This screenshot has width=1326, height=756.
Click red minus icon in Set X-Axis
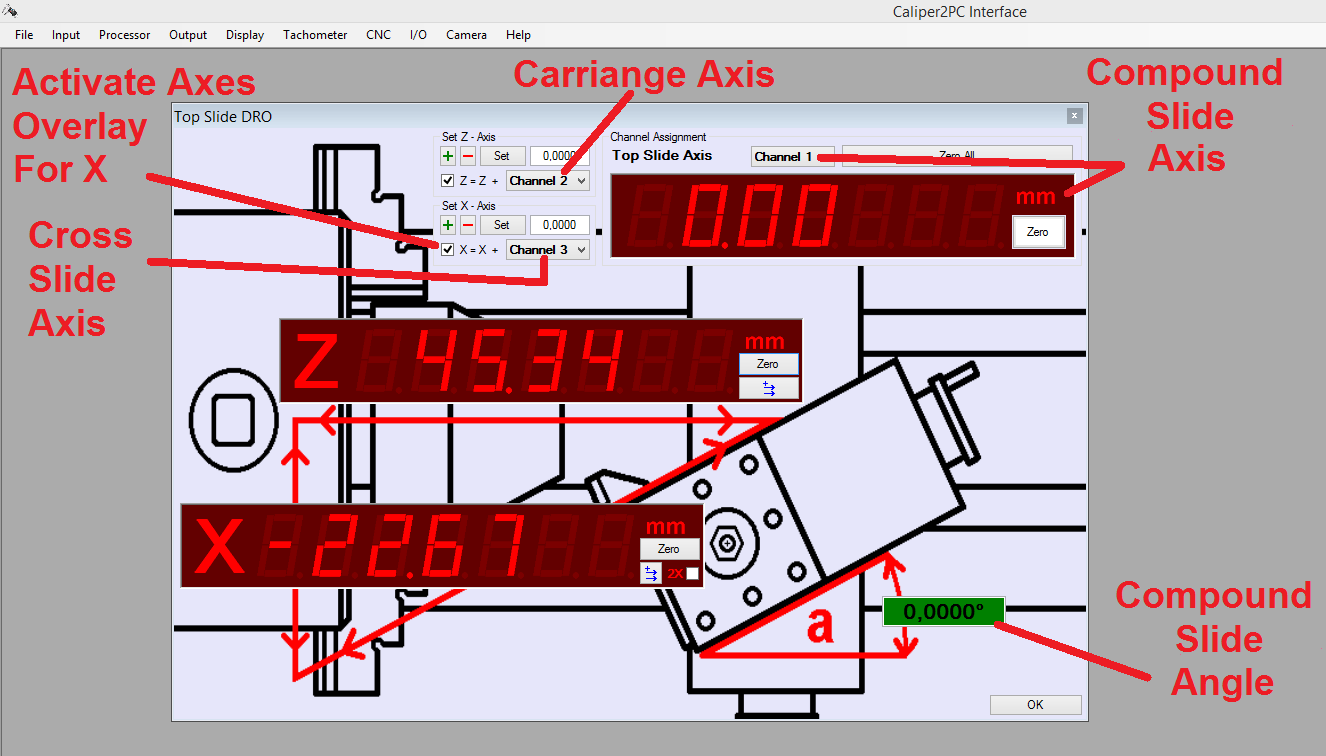coord(467,225)
